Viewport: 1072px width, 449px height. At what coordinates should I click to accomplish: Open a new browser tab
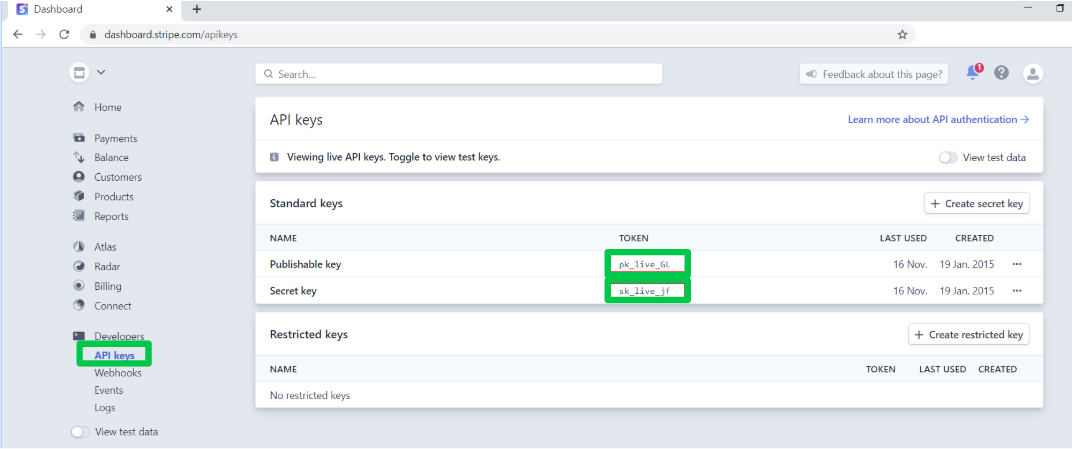coord(197,9)
